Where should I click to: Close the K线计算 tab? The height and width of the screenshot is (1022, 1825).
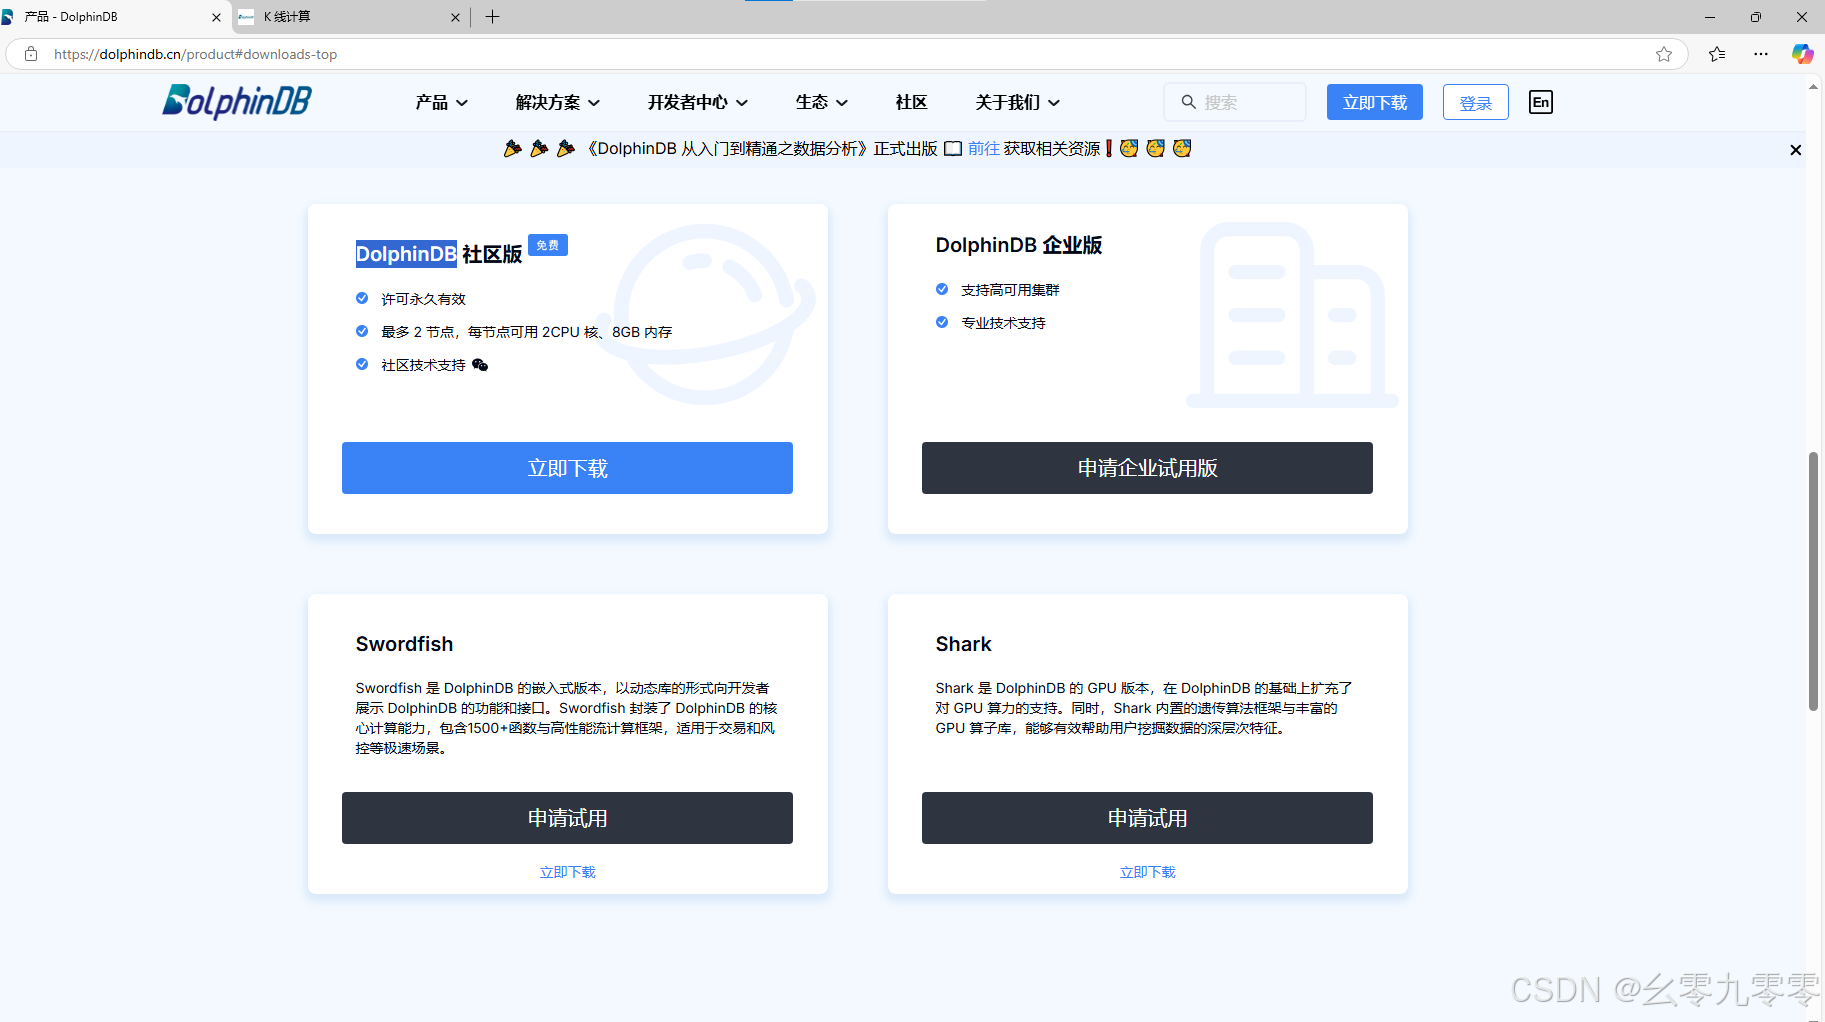(x=455, y=17)
